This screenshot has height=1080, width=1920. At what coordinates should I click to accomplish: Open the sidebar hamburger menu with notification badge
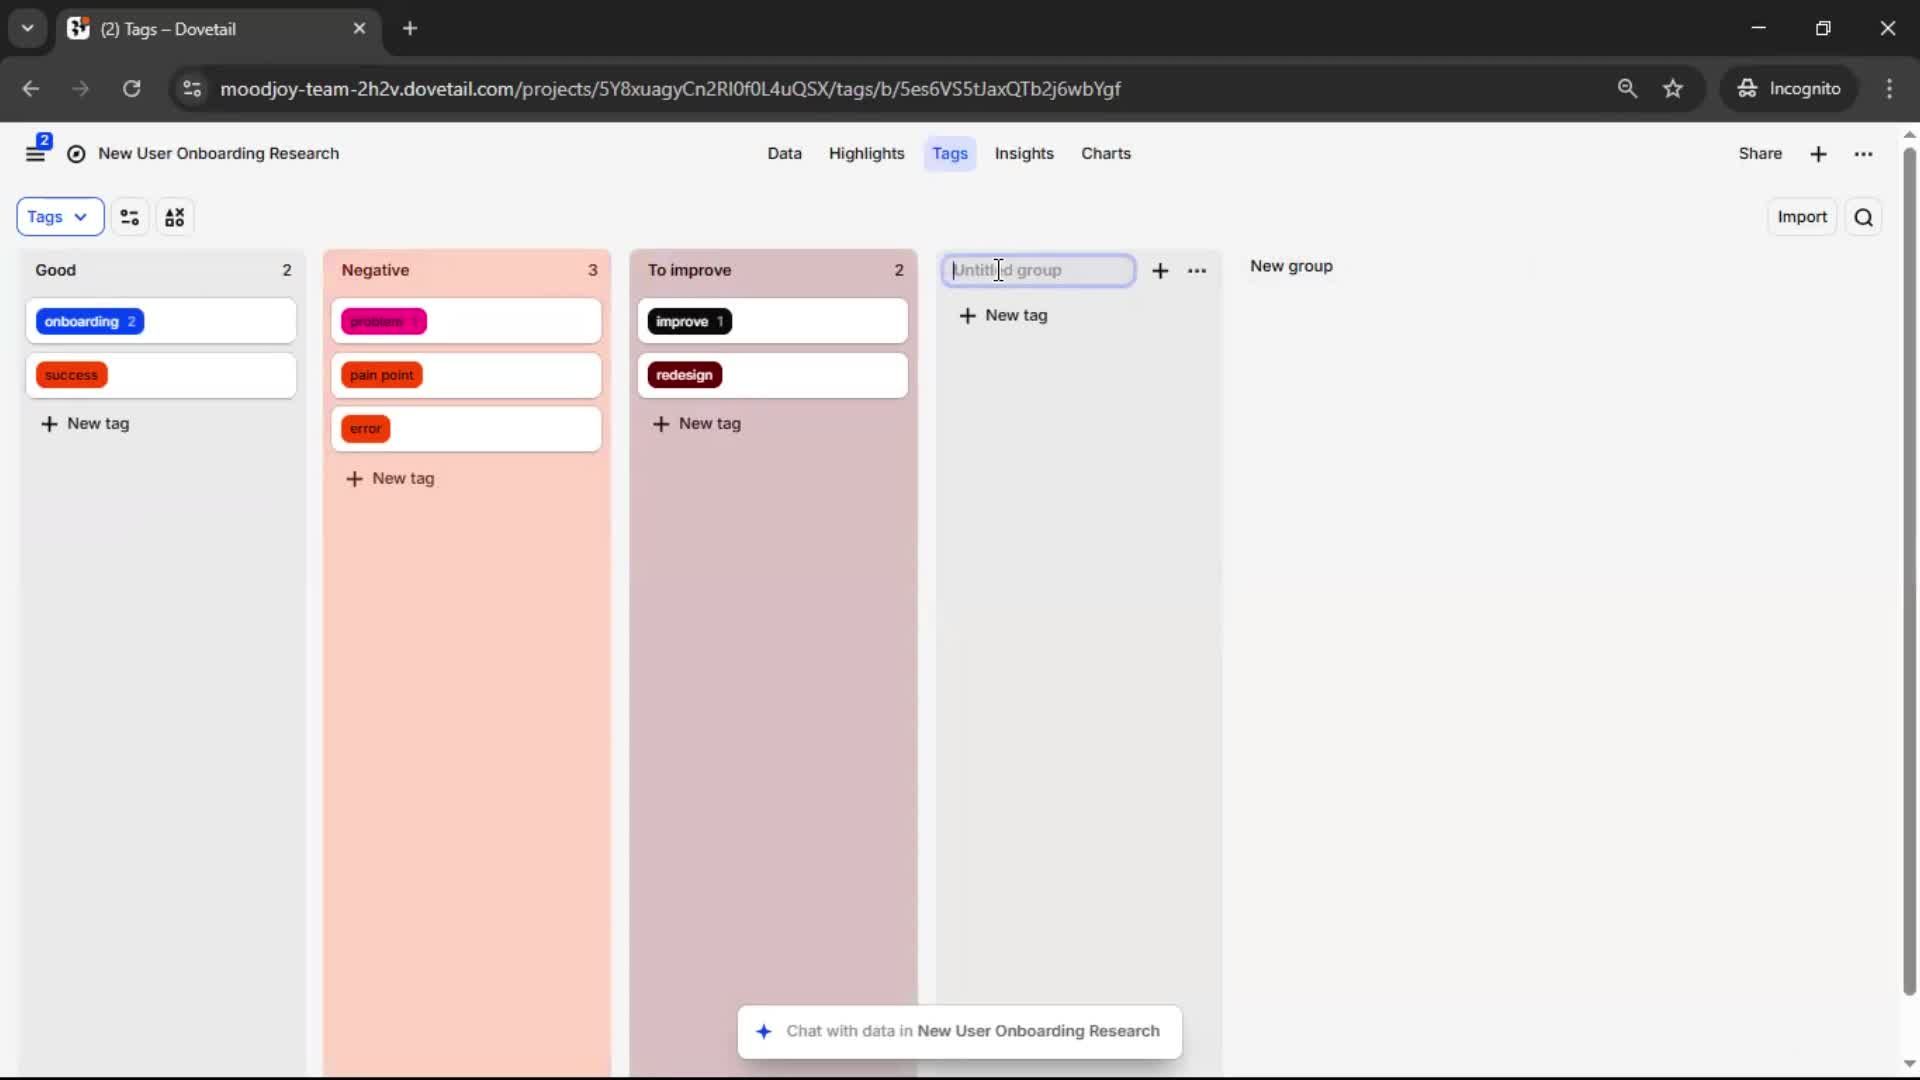36,153
